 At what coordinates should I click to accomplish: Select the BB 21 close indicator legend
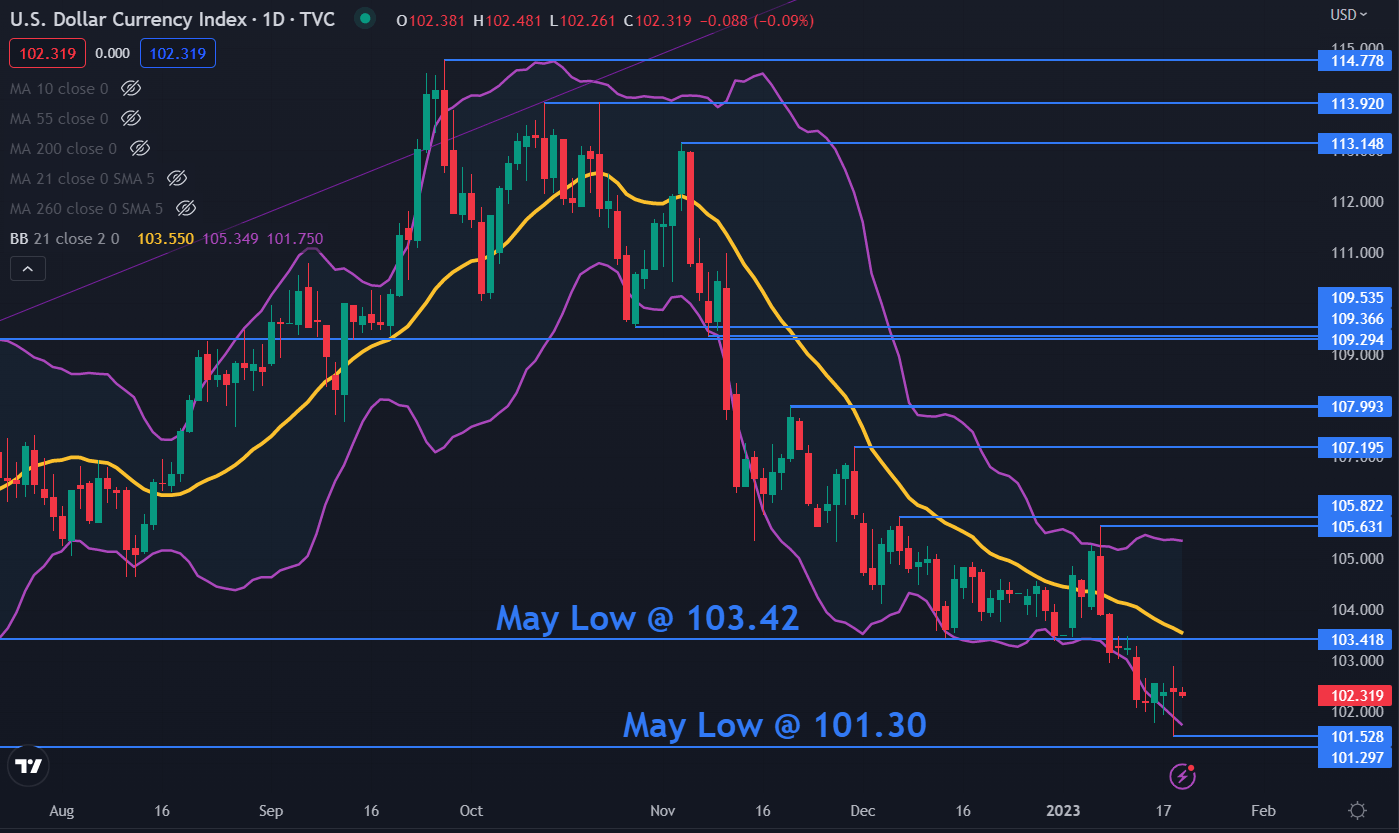coord(64,239)
